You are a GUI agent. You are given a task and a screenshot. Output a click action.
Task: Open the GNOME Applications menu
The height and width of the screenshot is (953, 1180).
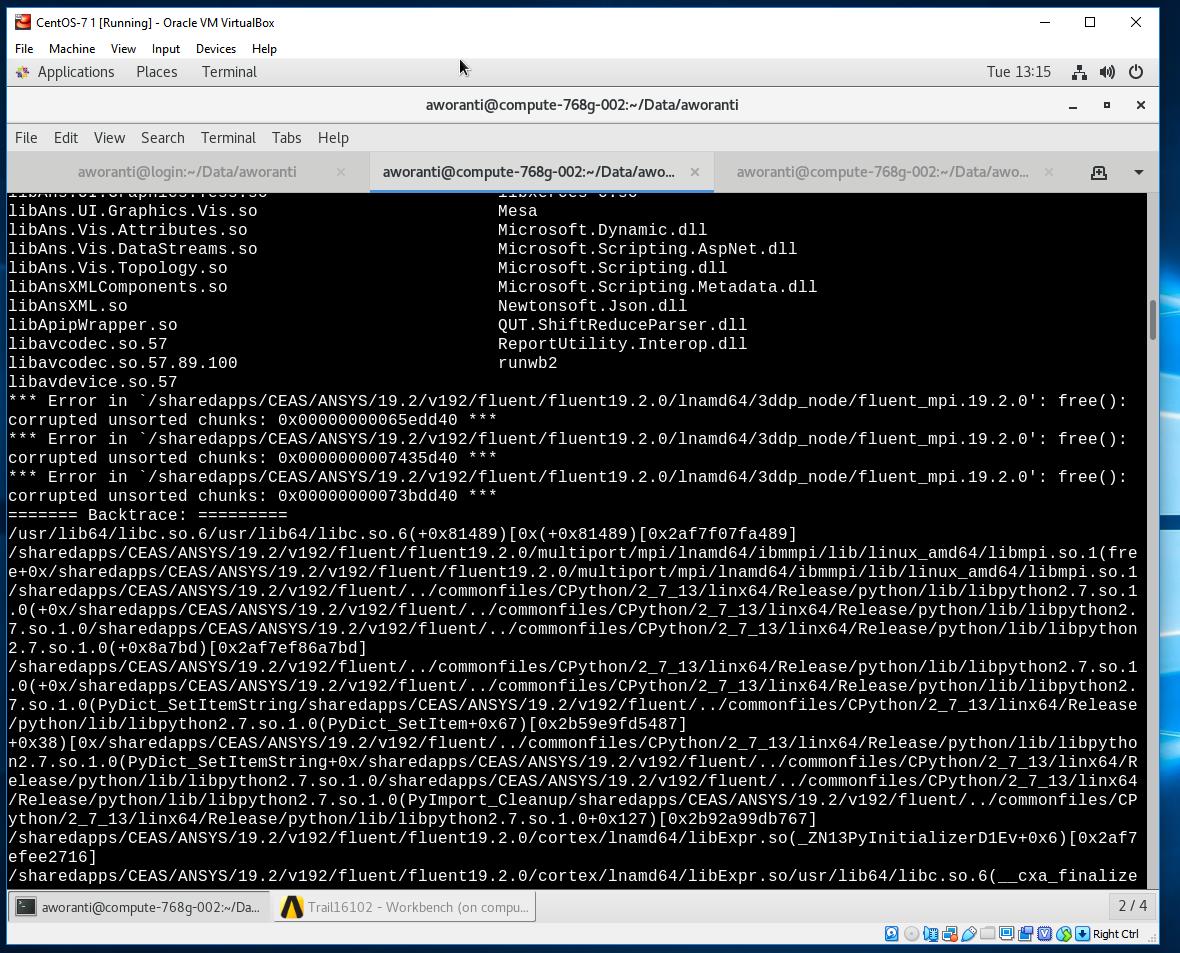(65, 72)
